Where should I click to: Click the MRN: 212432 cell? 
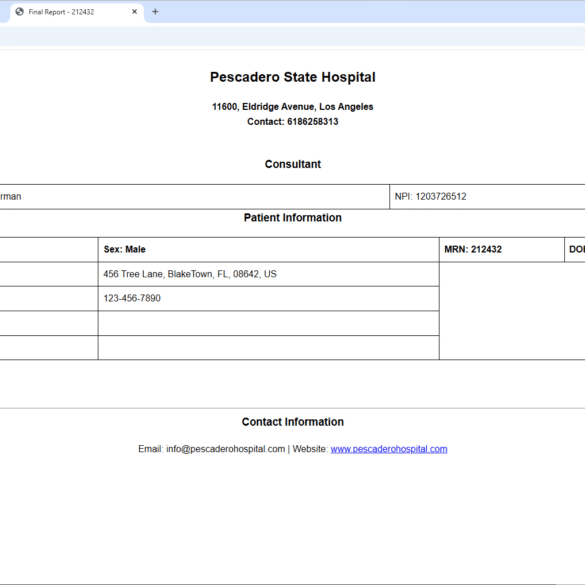pyautogui.click(x=502, y=249)
